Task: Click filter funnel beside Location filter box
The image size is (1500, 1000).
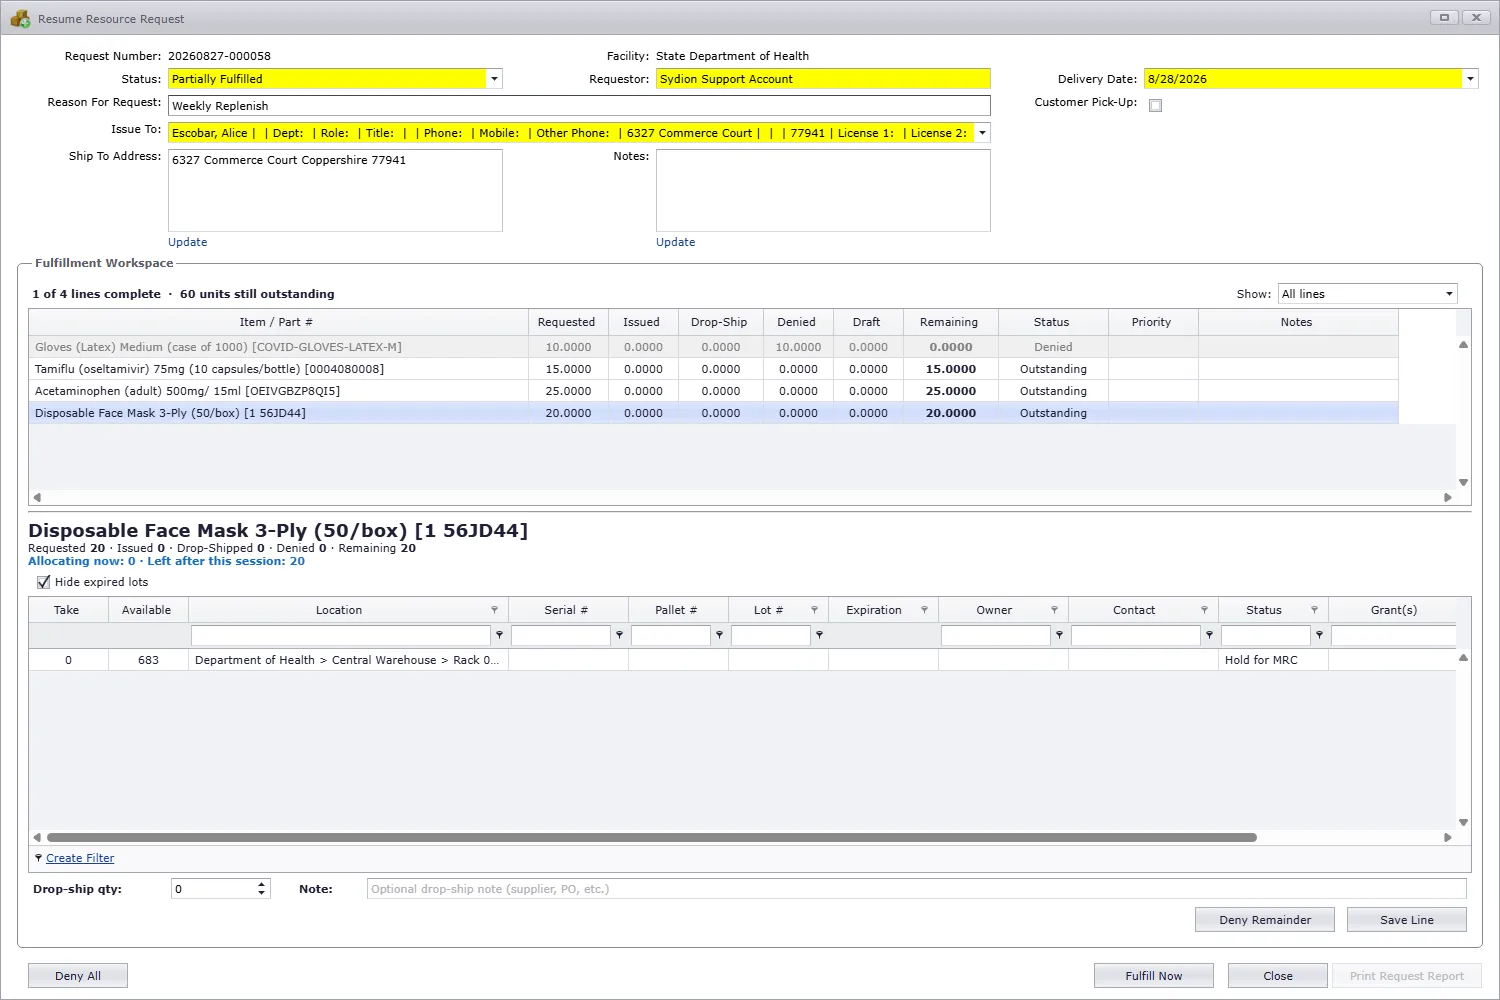Action: pyautogui.click(x=499, y=635)
